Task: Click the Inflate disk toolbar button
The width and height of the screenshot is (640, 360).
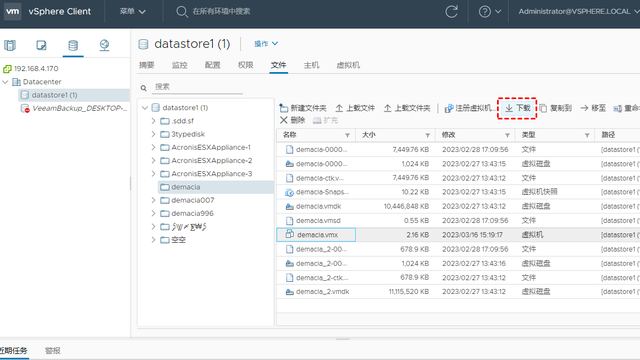Action: pyautogui.click(x=325, y=120)
